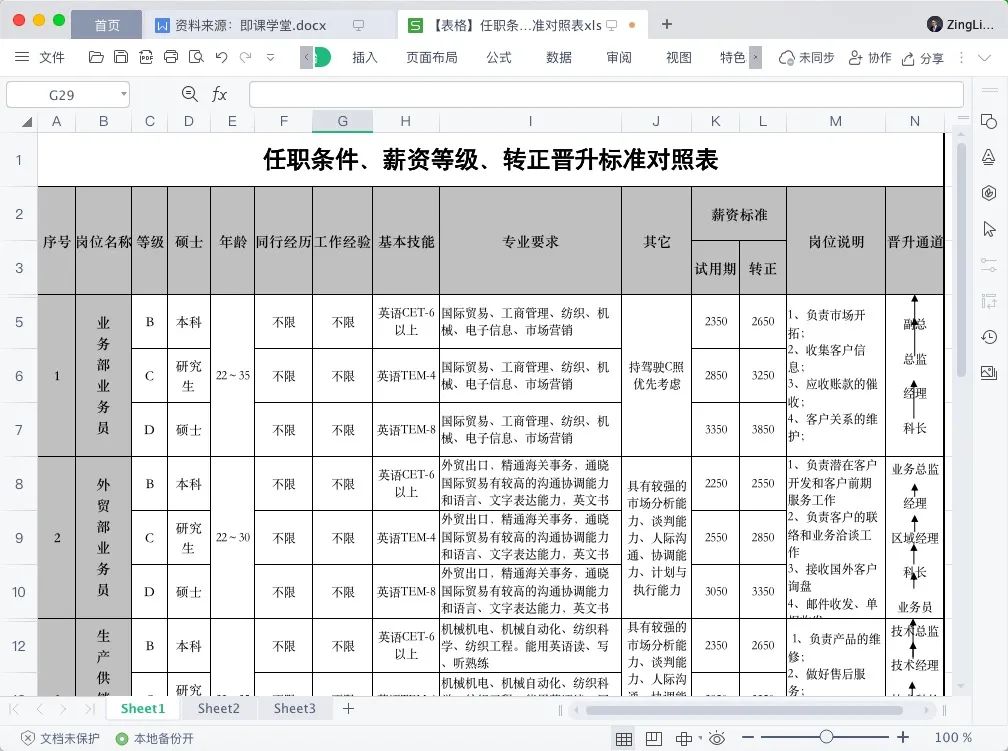Switch to the 公式 ribbon tab
The width and height of the screenshot is (1008, 751).
point(499,58)
